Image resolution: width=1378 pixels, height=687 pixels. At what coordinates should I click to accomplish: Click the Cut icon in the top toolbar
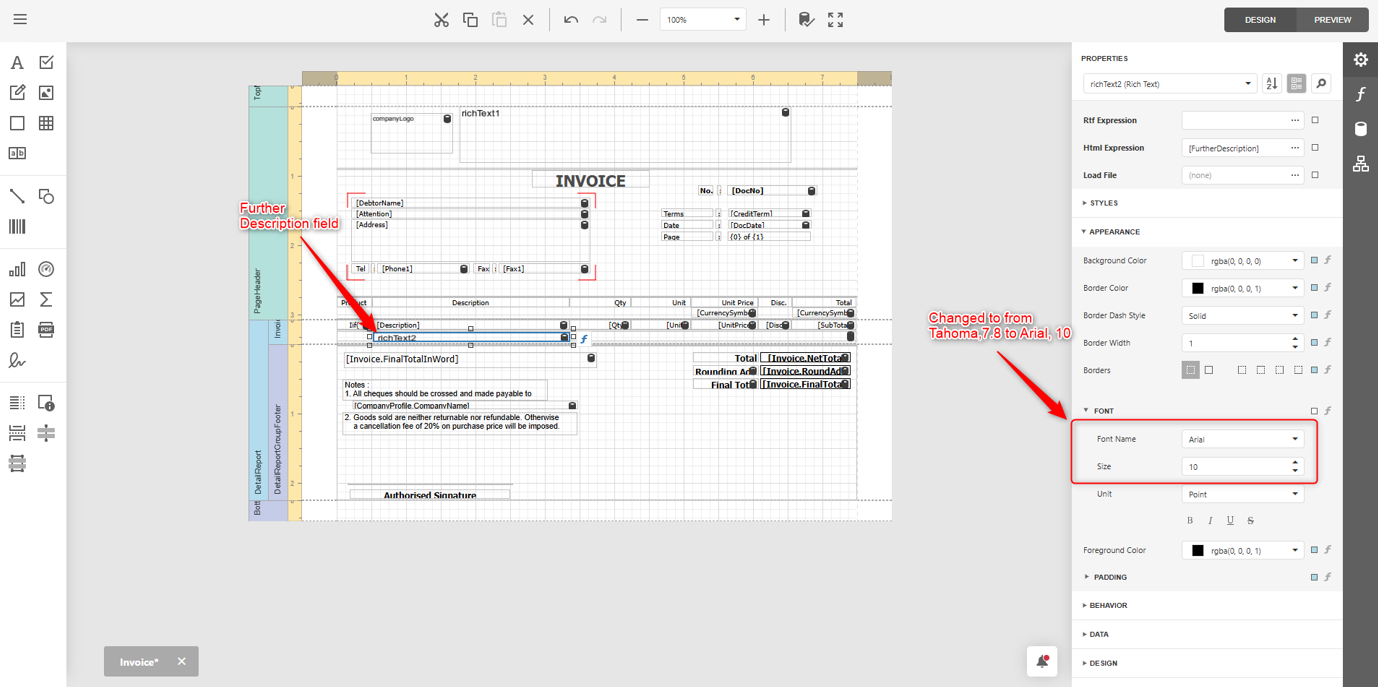click(x=441, y=19)
